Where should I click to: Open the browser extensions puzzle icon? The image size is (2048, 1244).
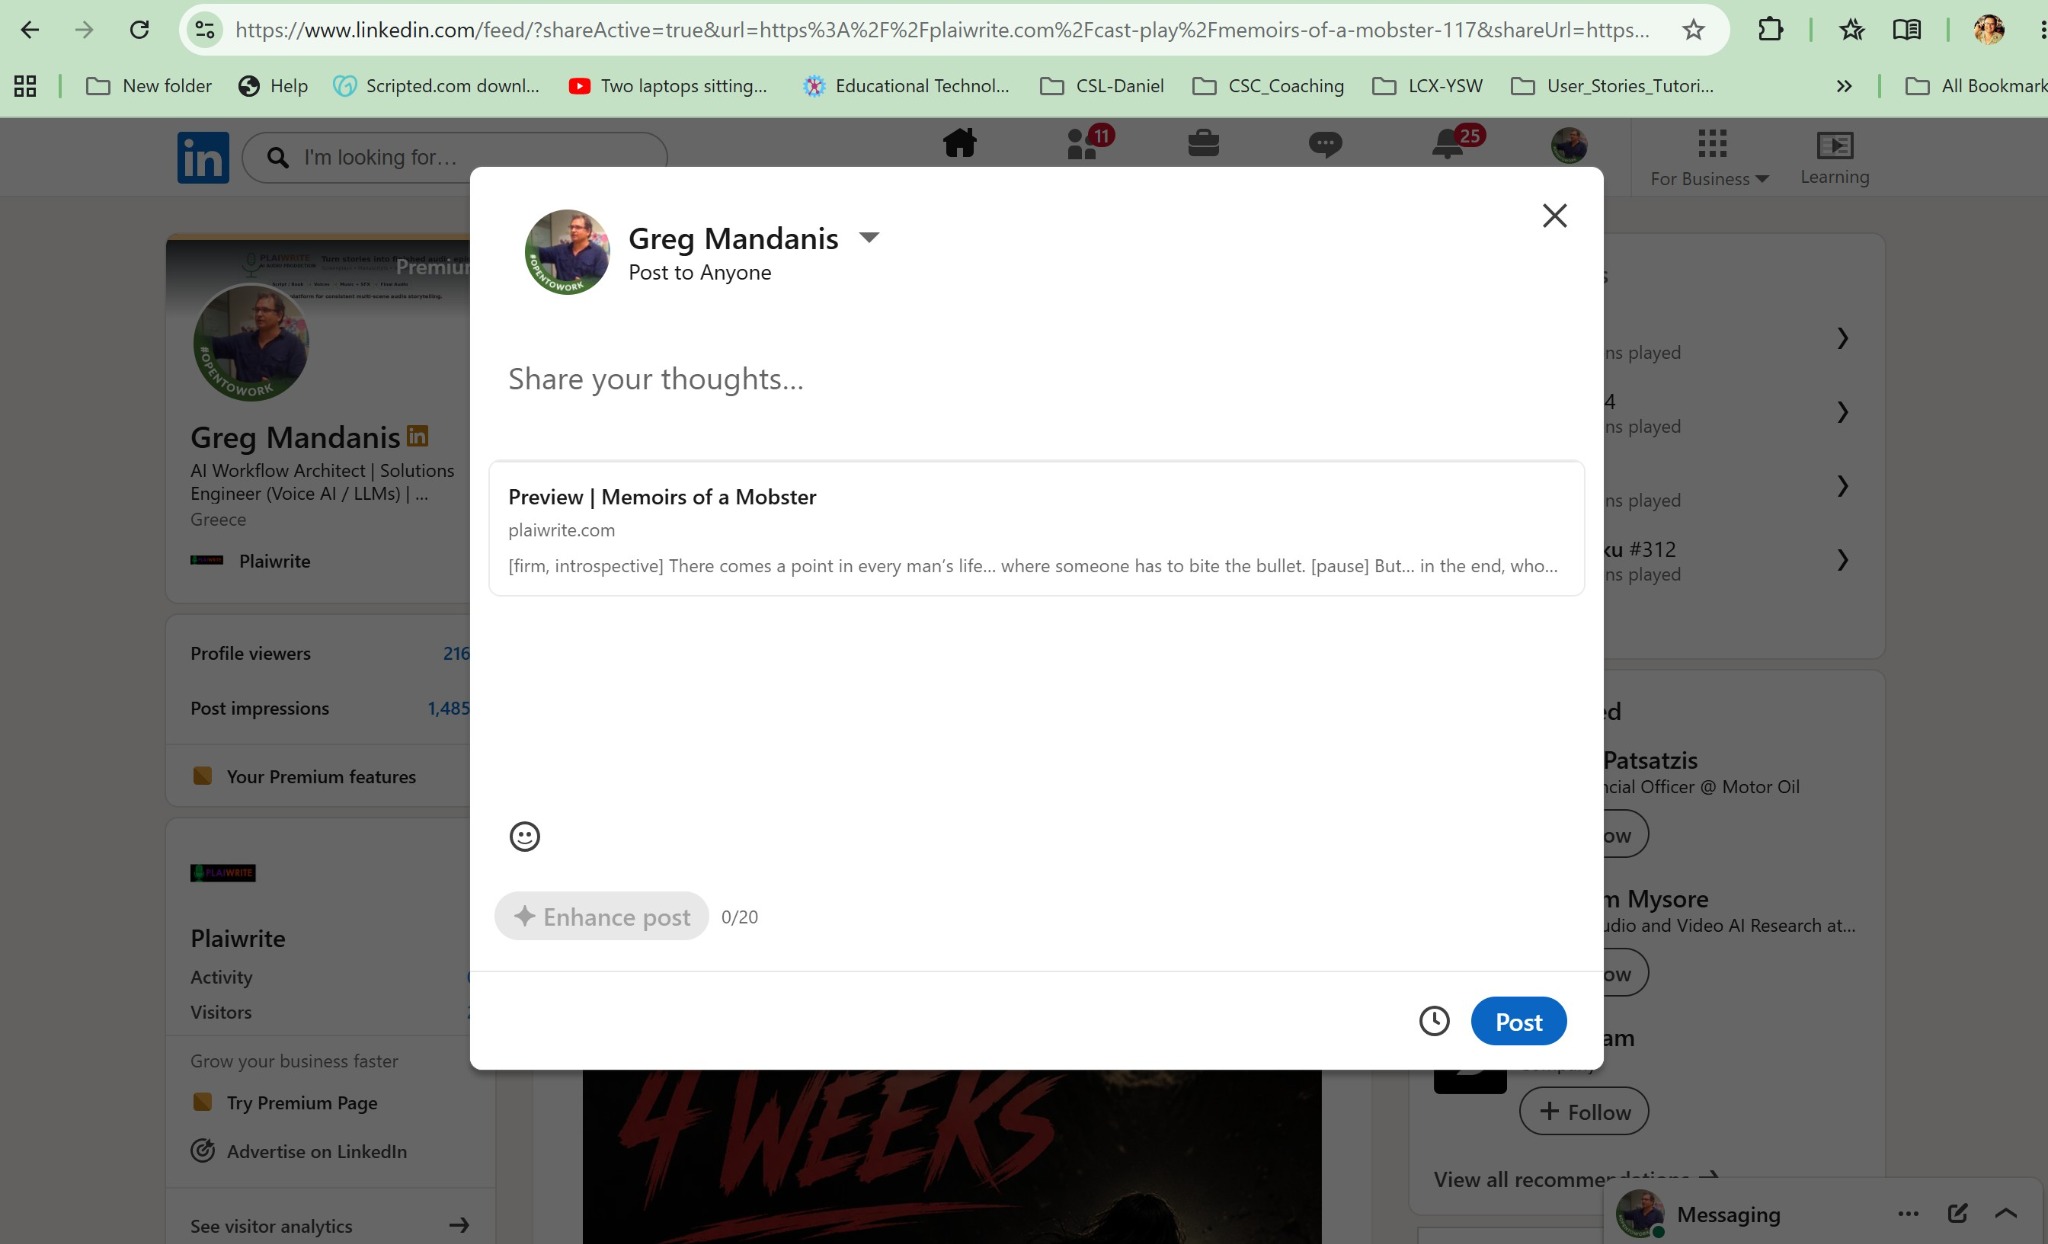point(1771,30)
